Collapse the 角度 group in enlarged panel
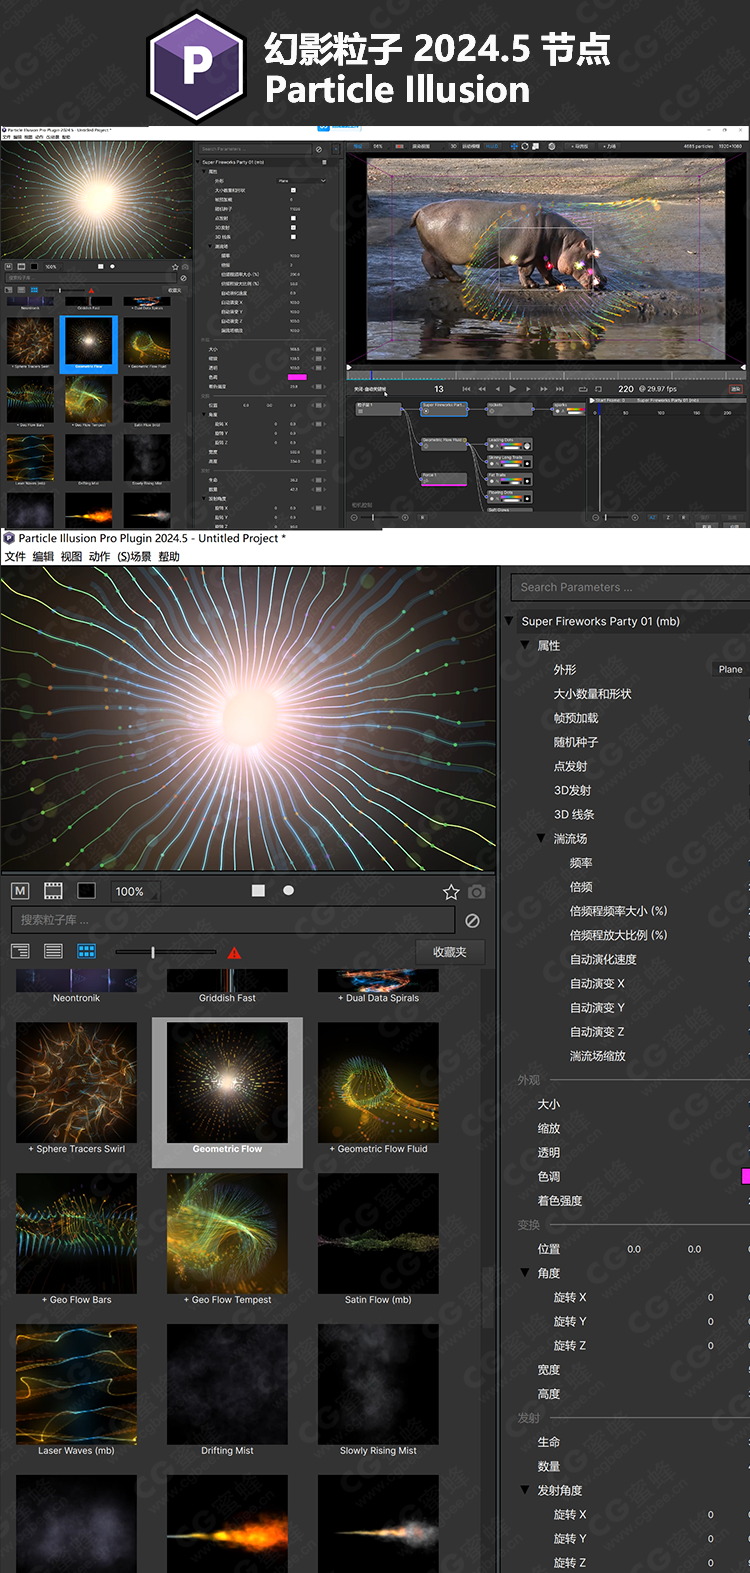The image size is (750, 1573). click(x=525, y=1273)
